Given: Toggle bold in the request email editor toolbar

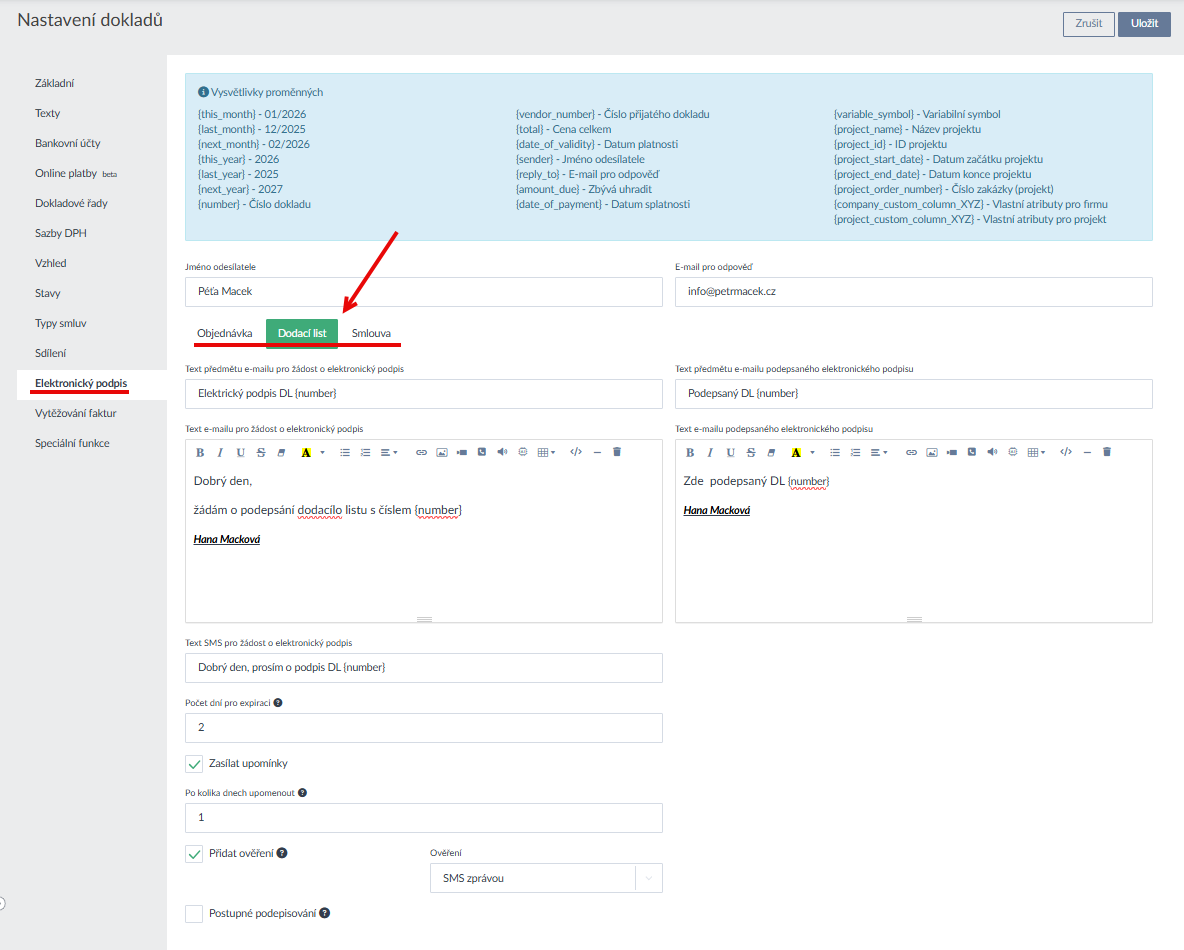Looking at the screenshot, I should click(x=200, y=452).
